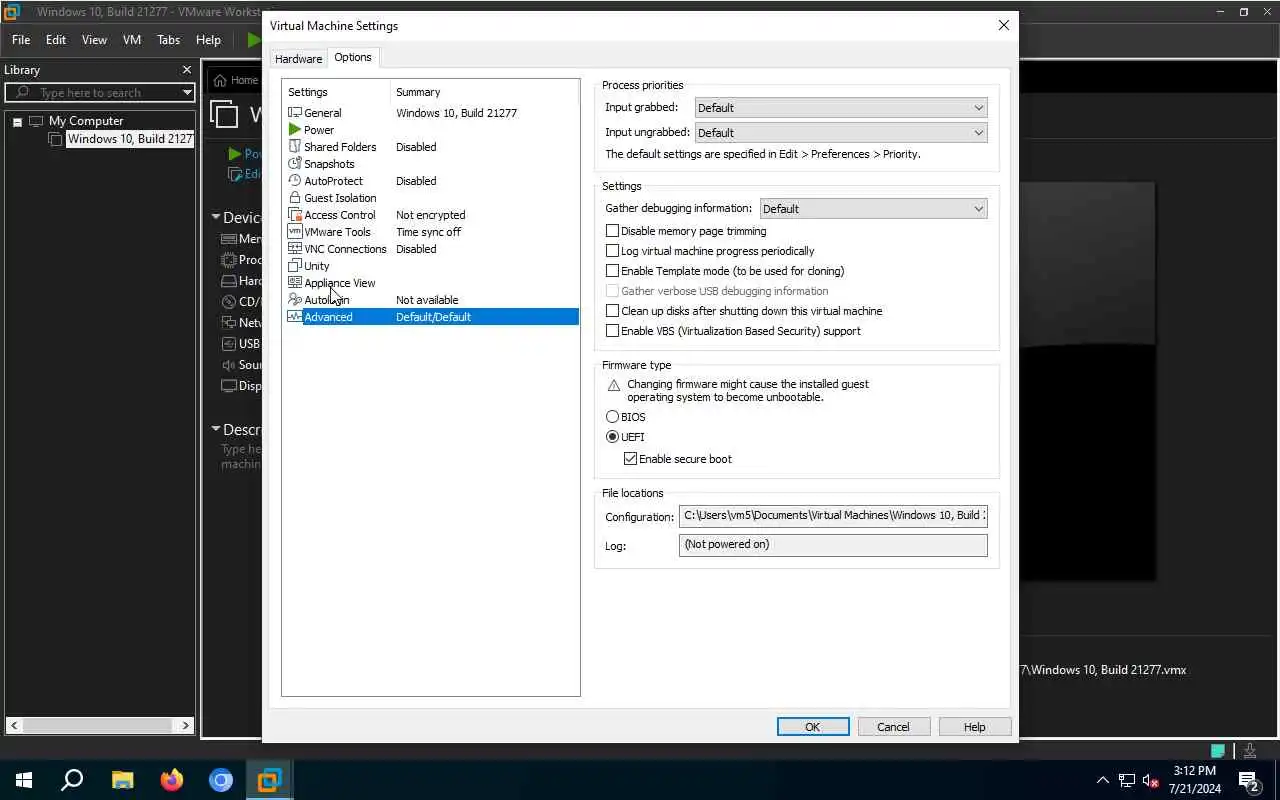Select the VNC Connections icon

point(295,249)
